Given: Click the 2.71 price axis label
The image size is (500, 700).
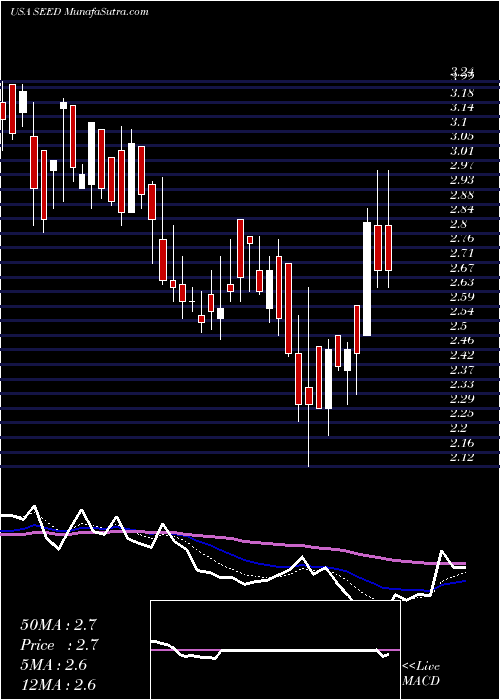Looking at the screenshot, I should pos(462,253).
